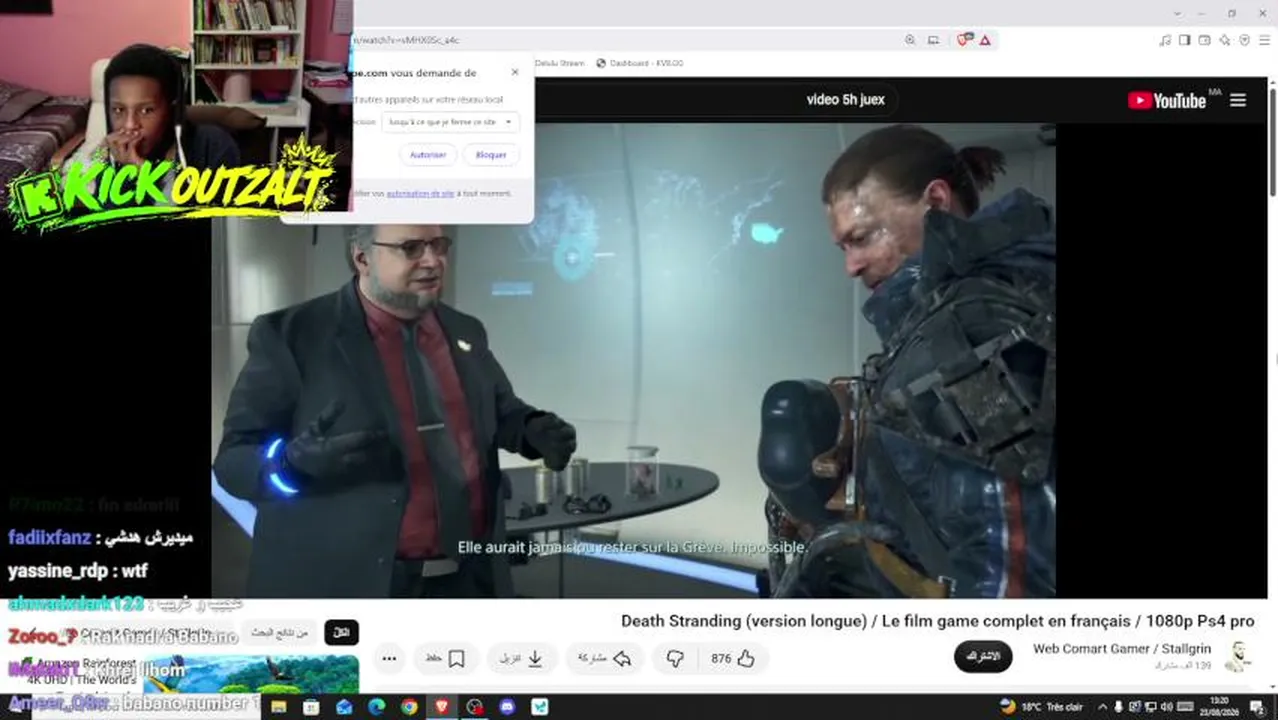
Task: Select the black 'All' filter chip
Action: click(x=341, y=633)
